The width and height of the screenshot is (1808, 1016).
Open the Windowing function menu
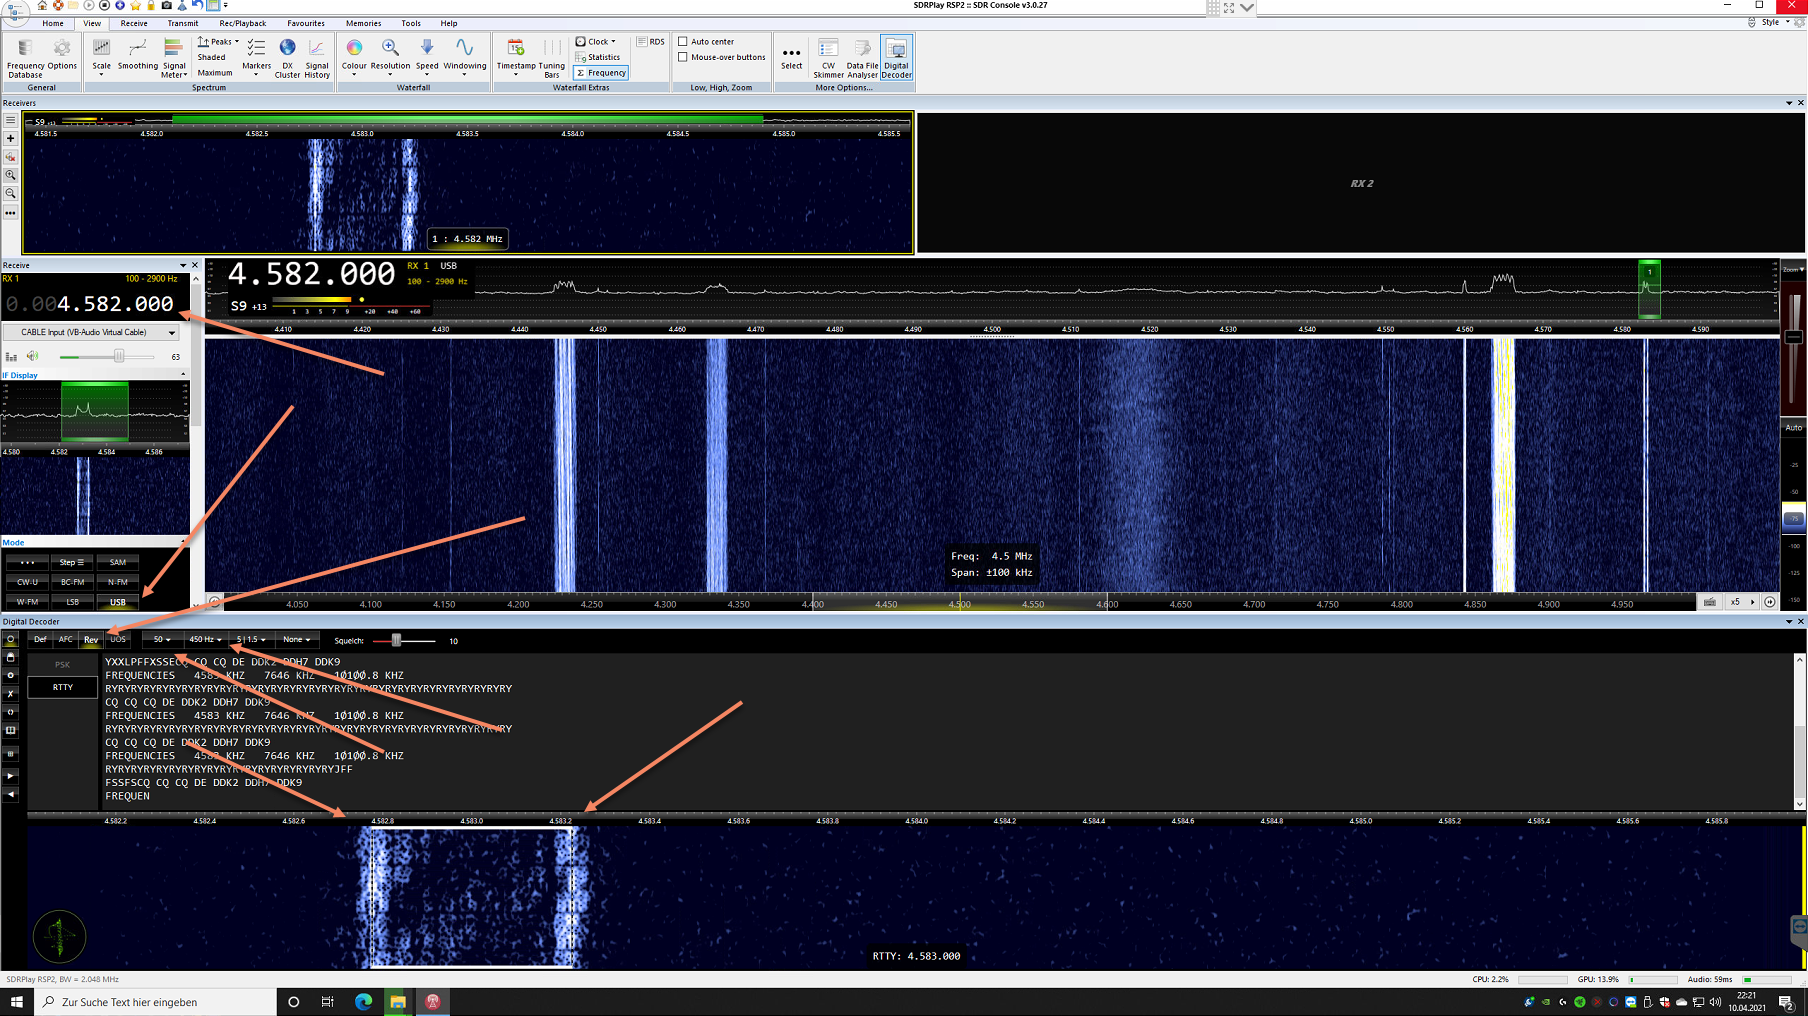coord(465,58)
